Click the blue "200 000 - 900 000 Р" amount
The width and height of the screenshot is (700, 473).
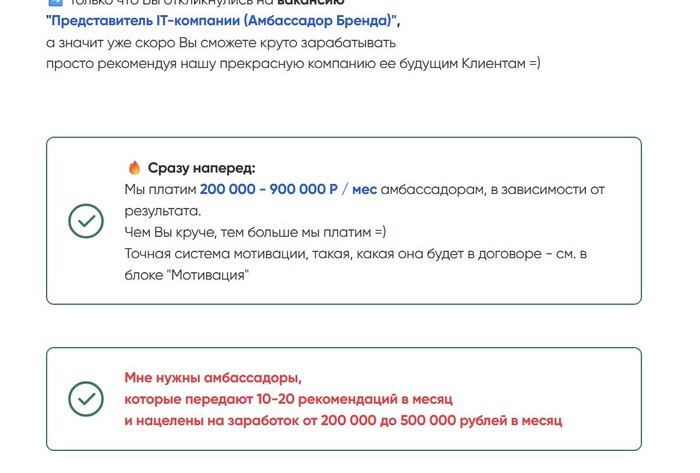click(x=269, y=189)
